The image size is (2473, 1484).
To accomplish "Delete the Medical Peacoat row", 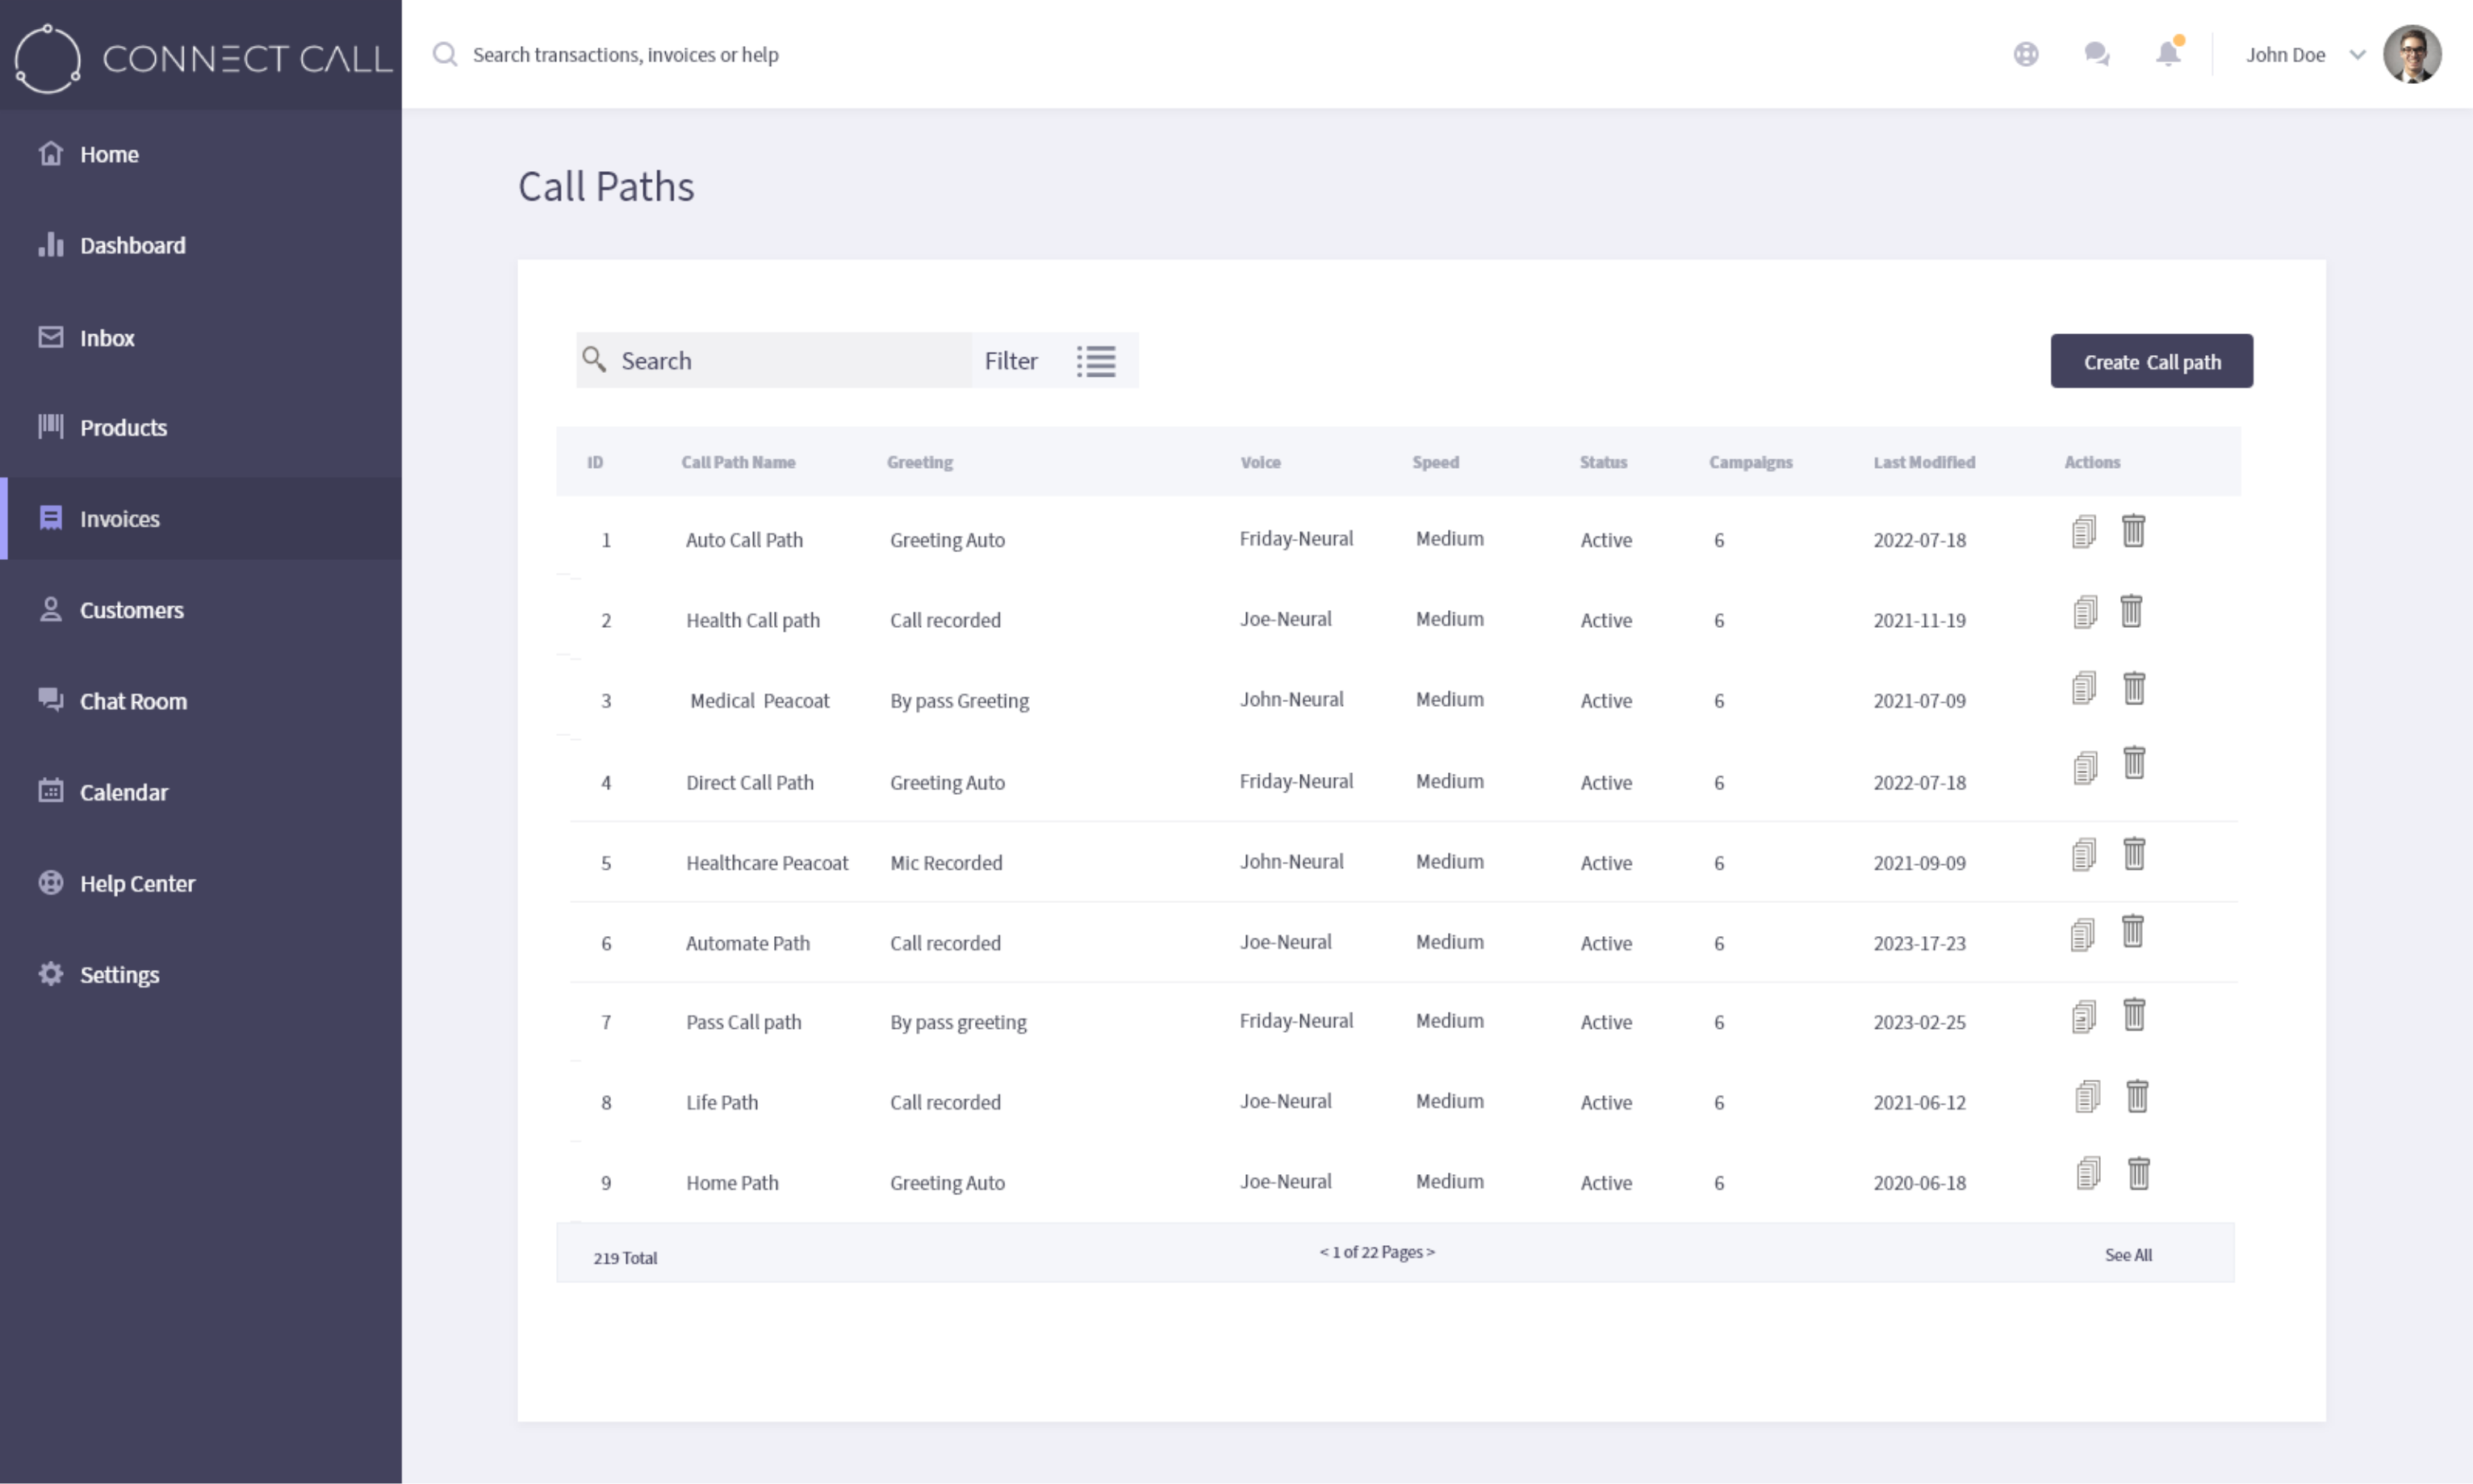I will coord(2134,688).
